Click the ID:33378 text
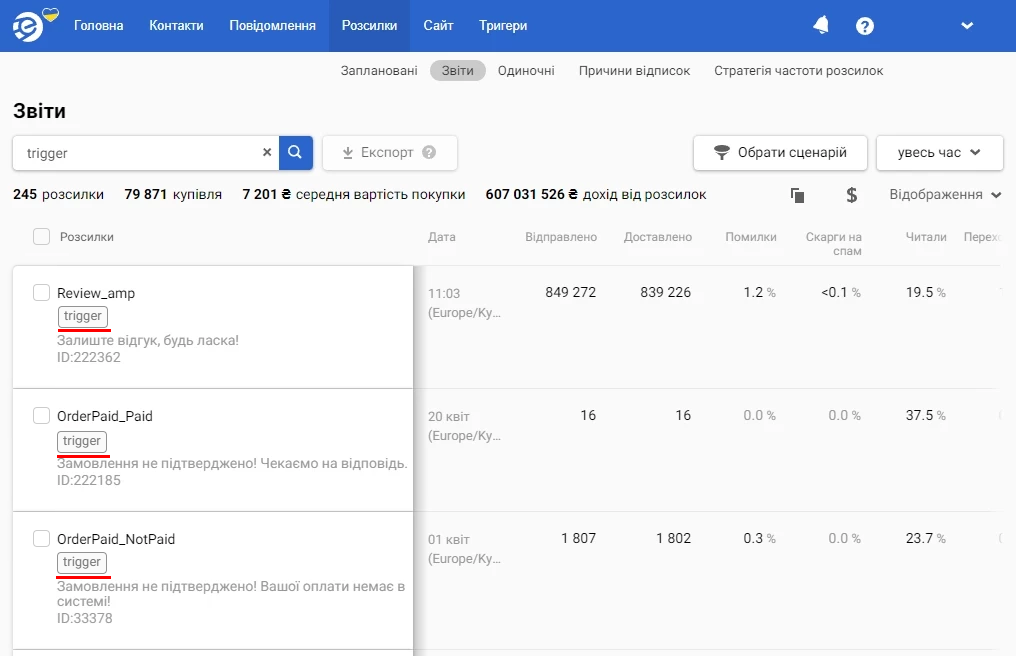1016x656 pixels. [85, 618]
